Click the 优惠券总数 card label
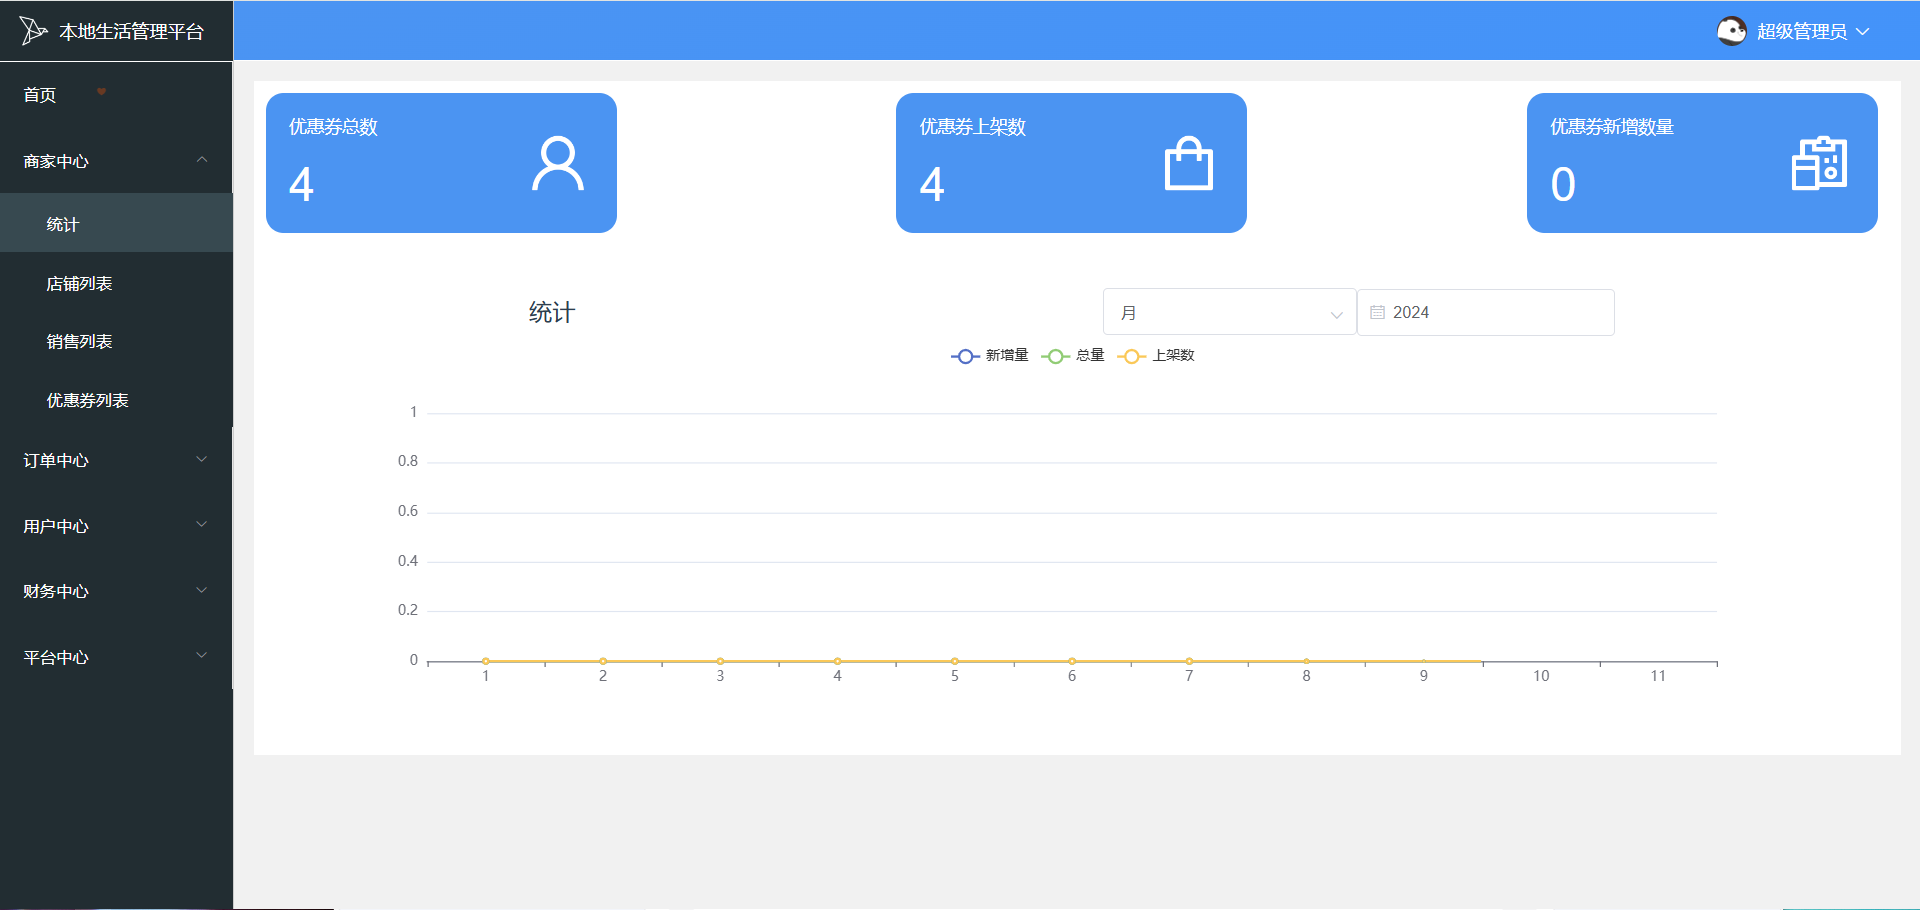The width and height of the screenshot is (1920, 910). pos(333,127)
